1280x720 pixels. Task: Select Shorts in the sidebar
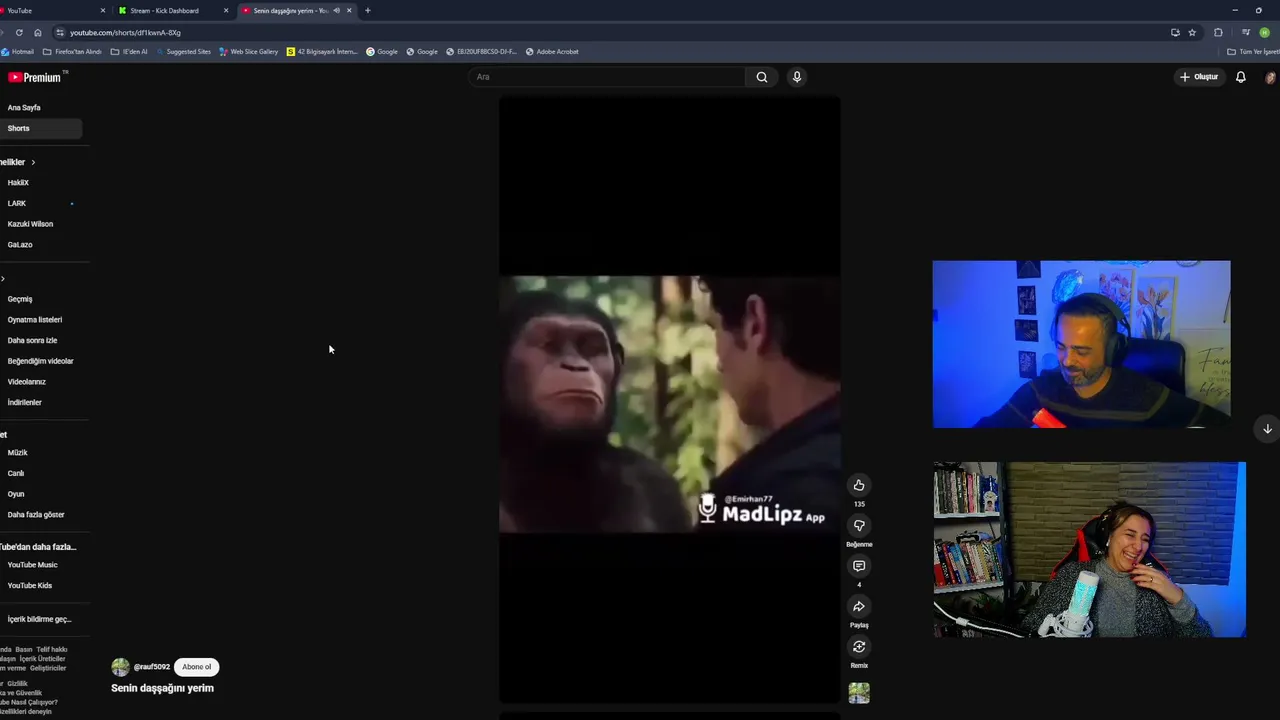coord(41,128)
